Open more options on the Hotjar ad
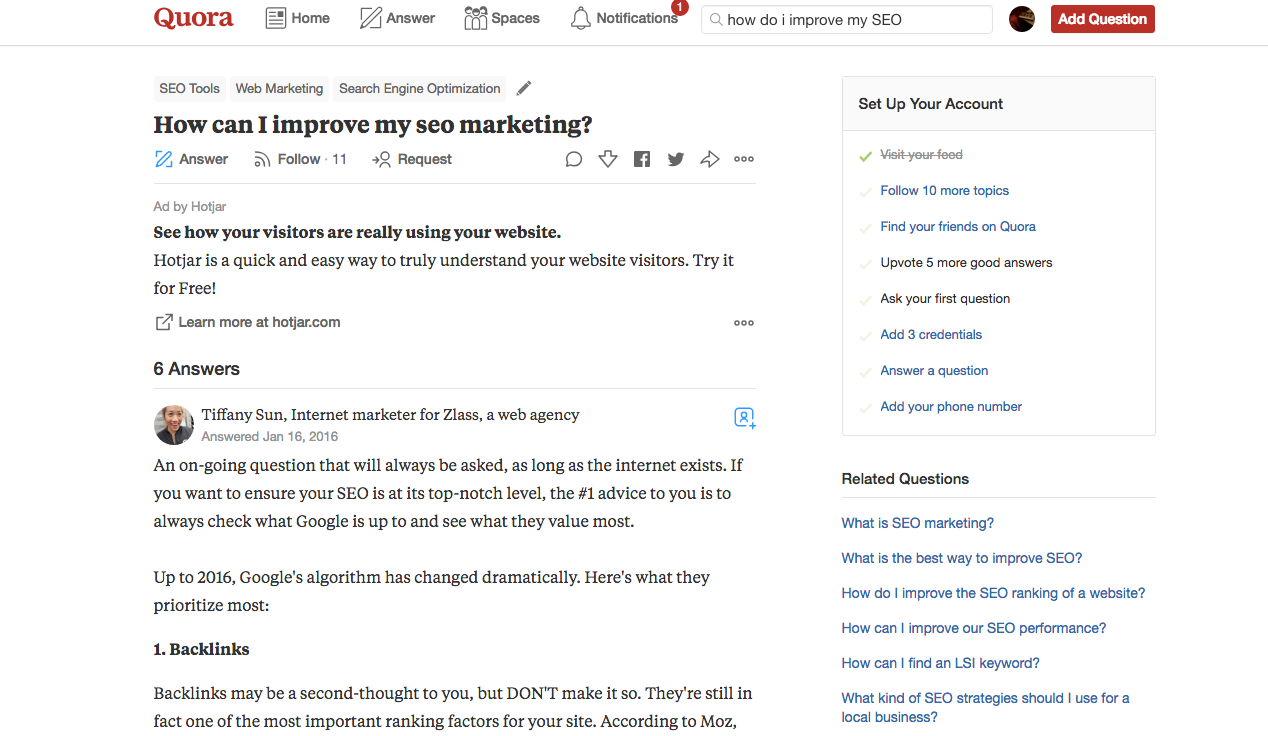Viewport: 1268px width, 736px height. click(x=743, y=322)
